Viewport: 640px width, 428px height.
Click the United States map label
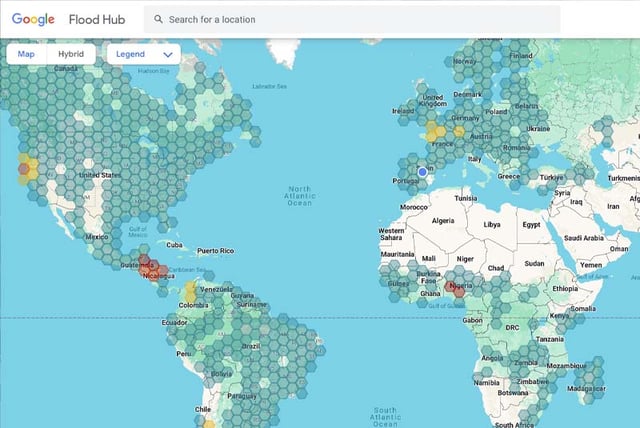pyautogui.click(x=100, y=175)
